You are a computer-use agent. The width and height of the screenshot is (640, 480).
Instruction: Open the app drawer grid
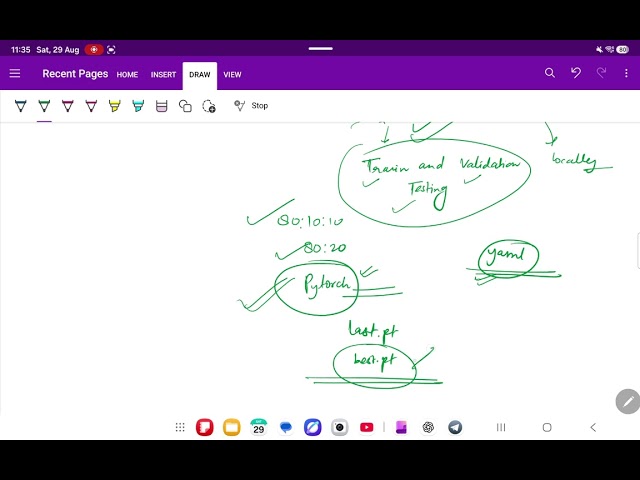(x=180, y=427)
